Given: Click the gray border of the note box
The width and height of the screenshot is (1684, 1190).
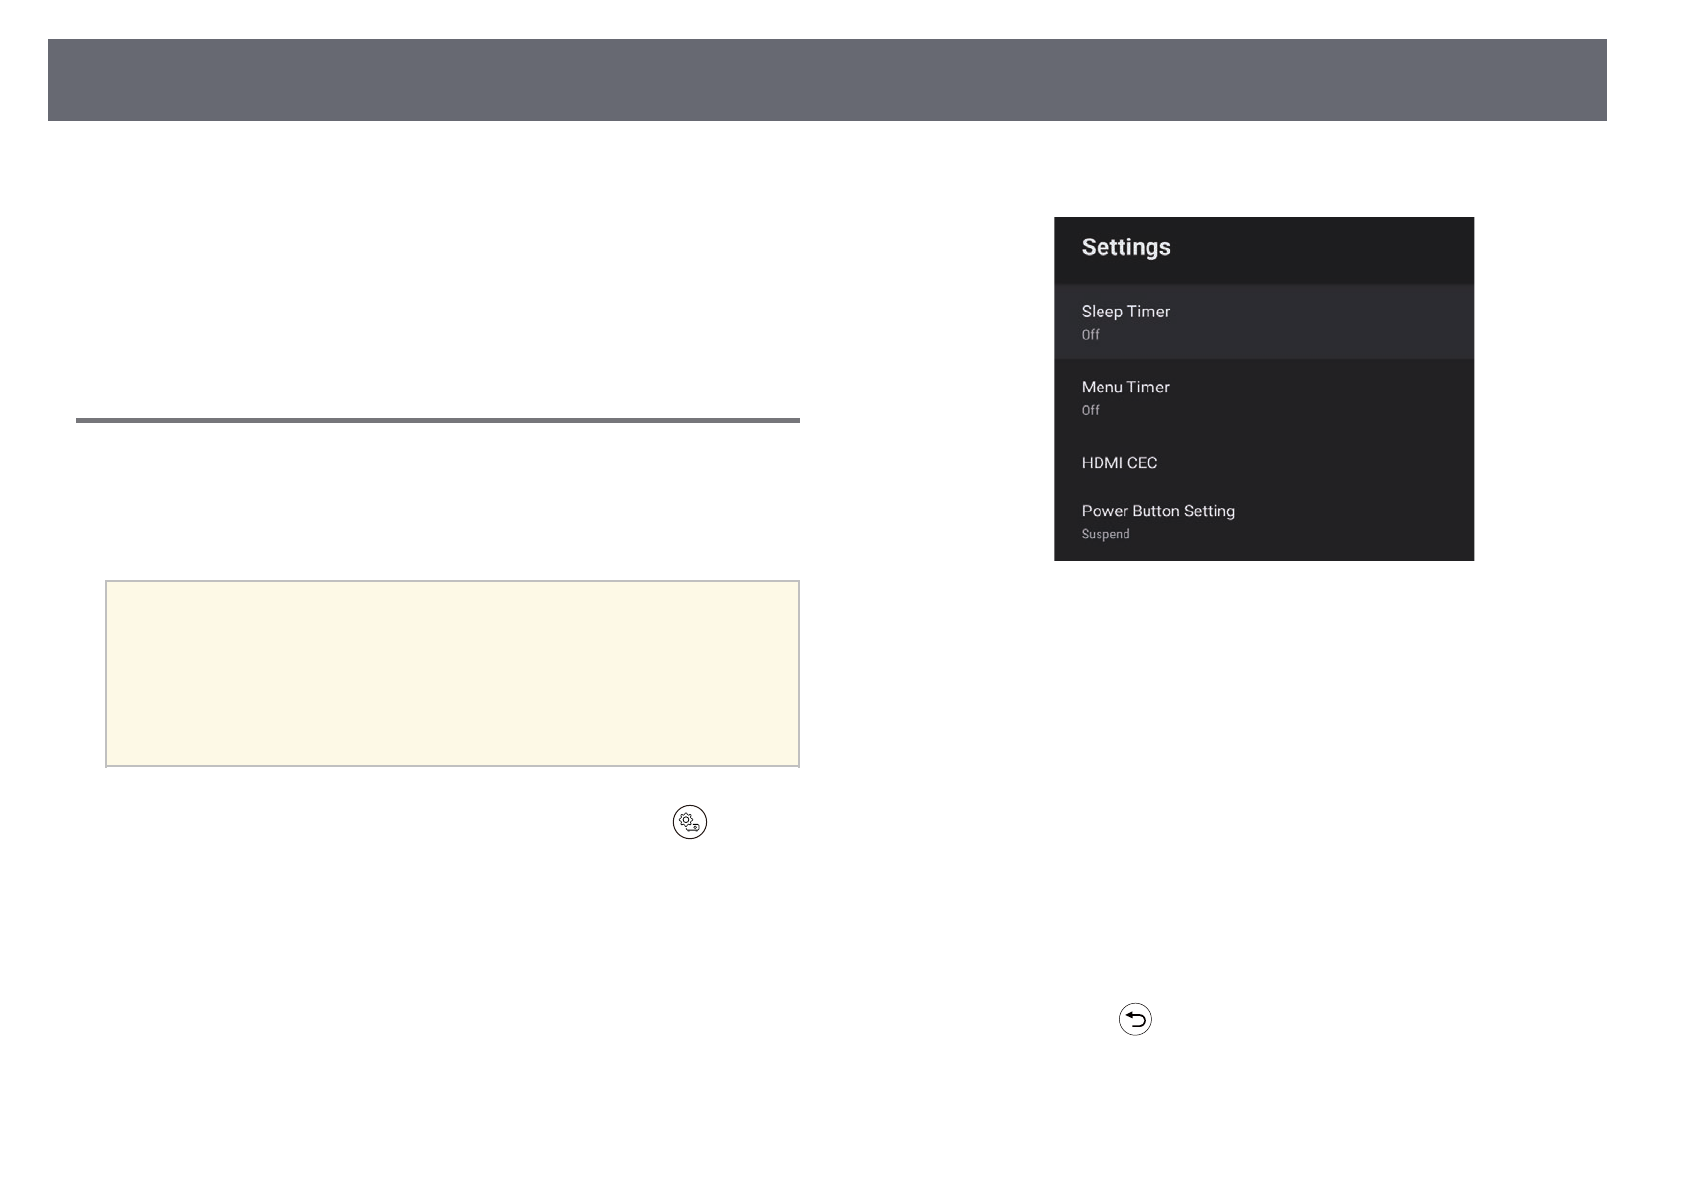Looking at the screenshot, I should tap(452, 582).
